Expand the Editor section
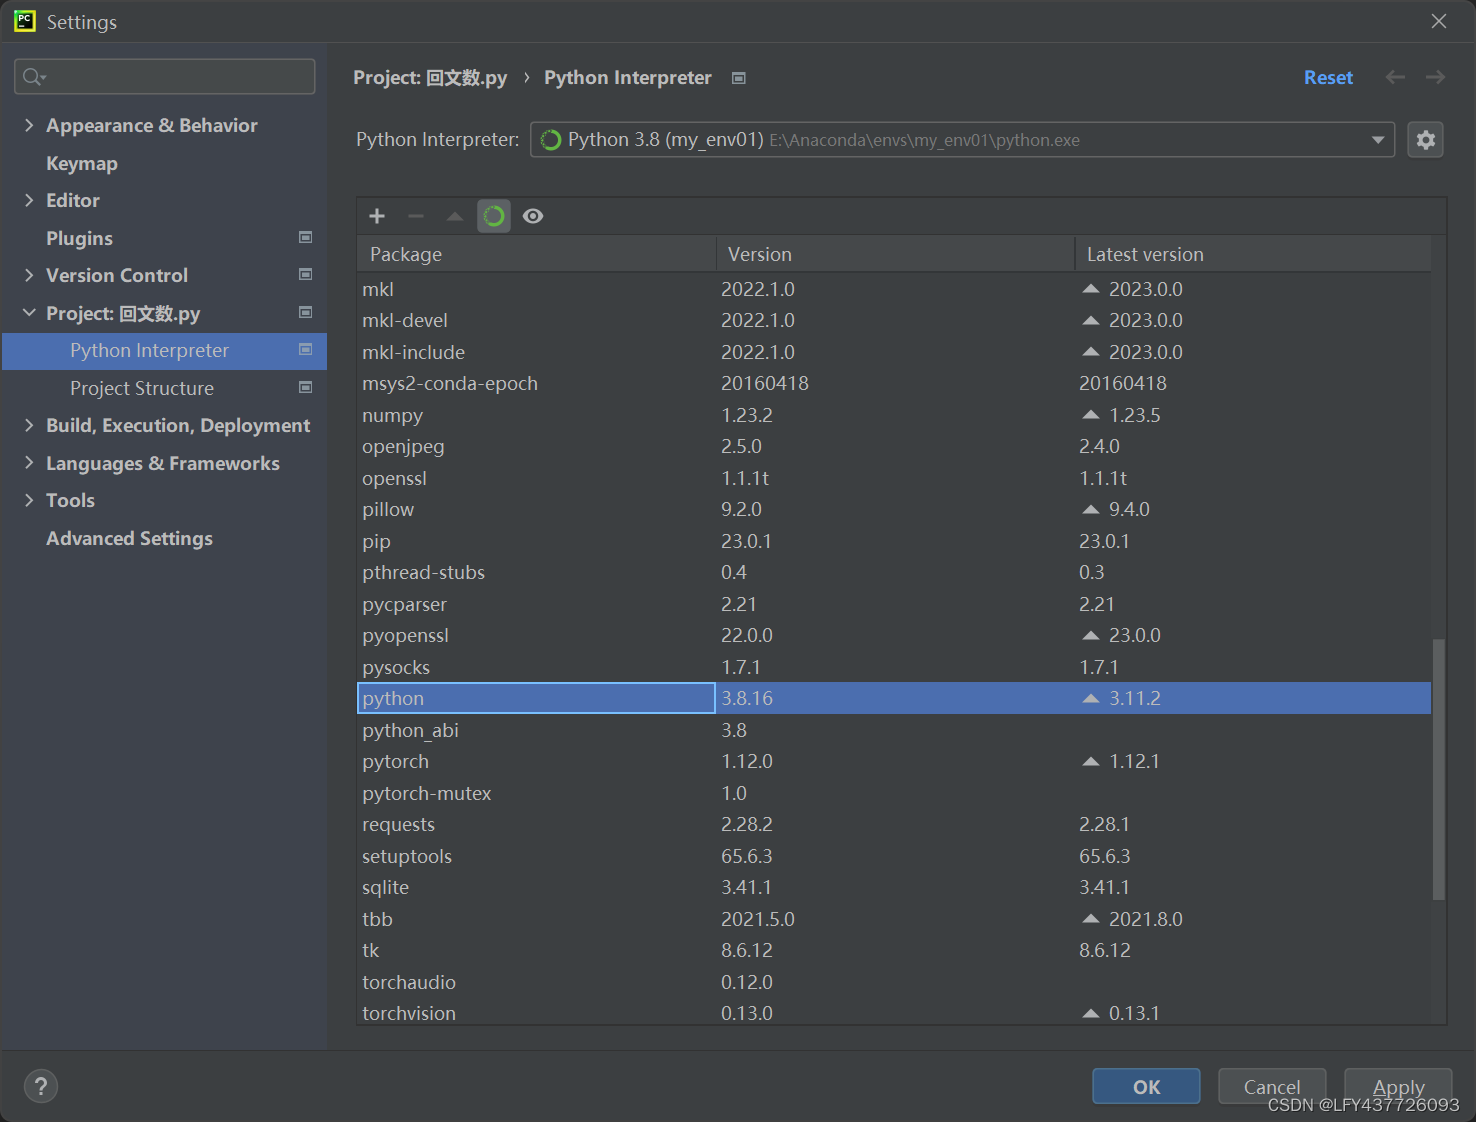The image size is (1476, 1122). pyautogui.click(x=29, y=200)
